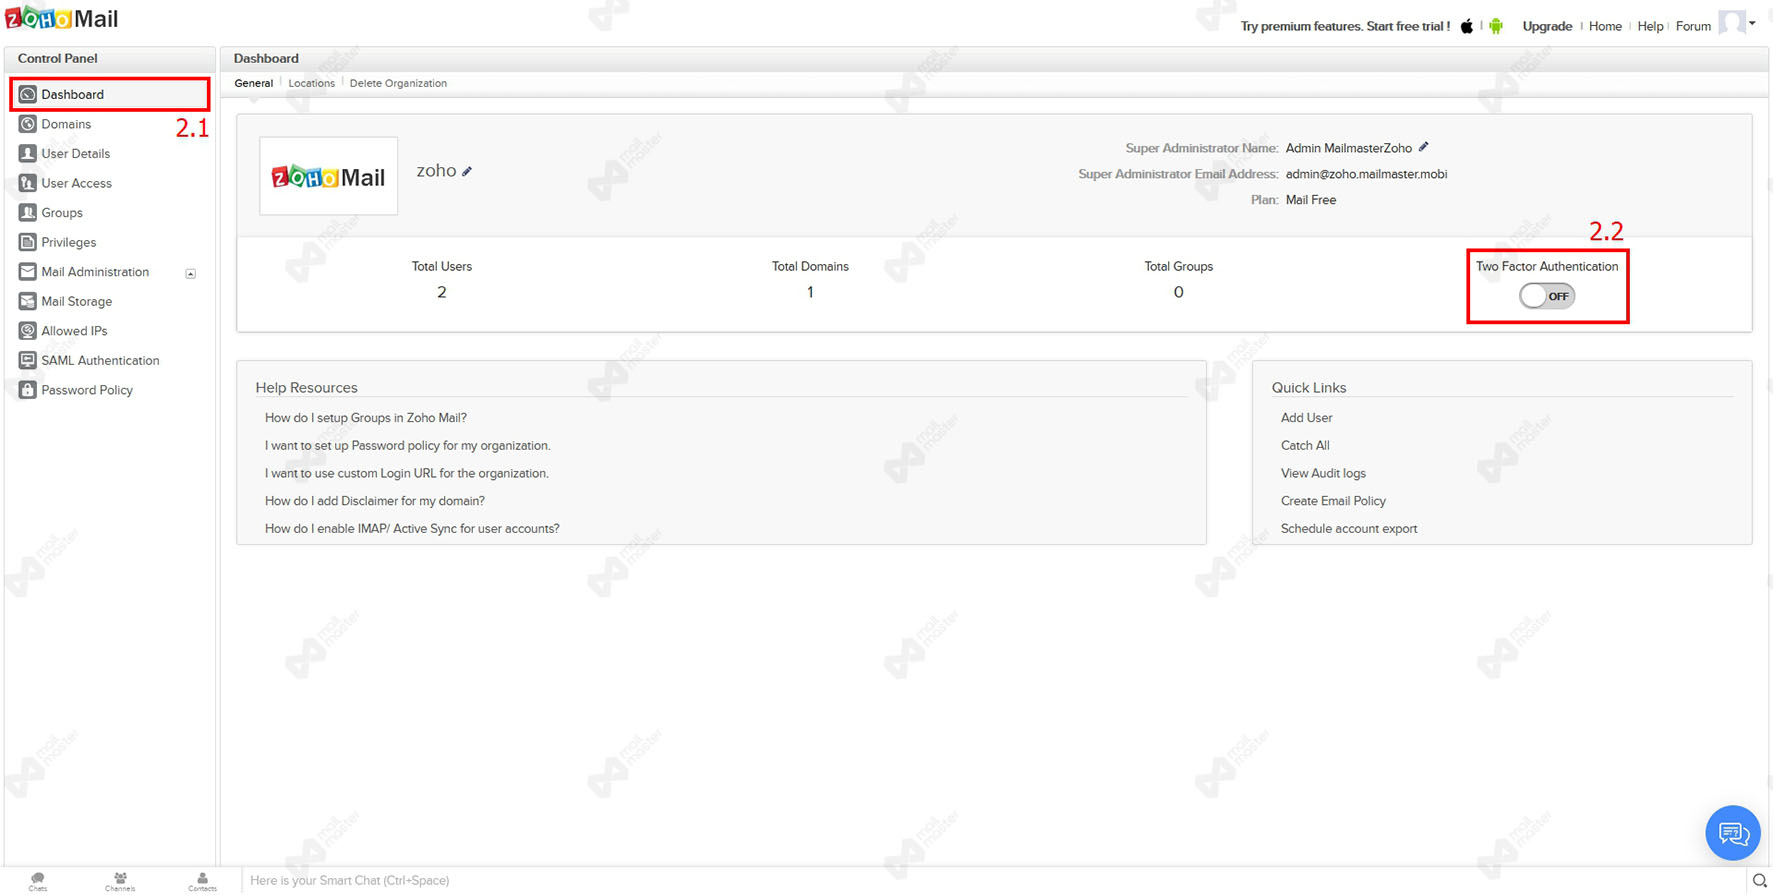The image size is (1773, 895).
Task: Click the Apple app download icon
Action: [x=1466, y=26]
